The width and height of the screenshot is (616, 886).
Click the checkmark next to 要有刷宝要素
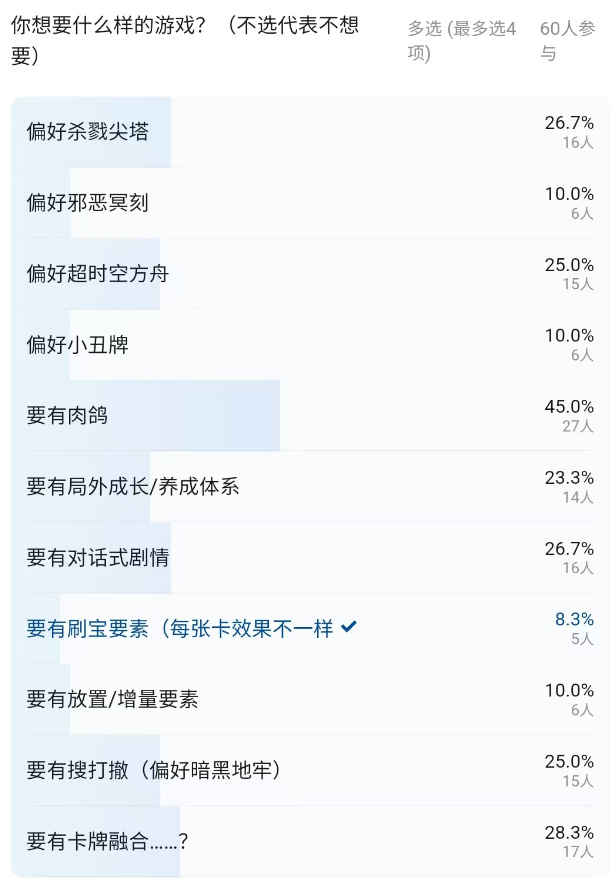(349, 627)
